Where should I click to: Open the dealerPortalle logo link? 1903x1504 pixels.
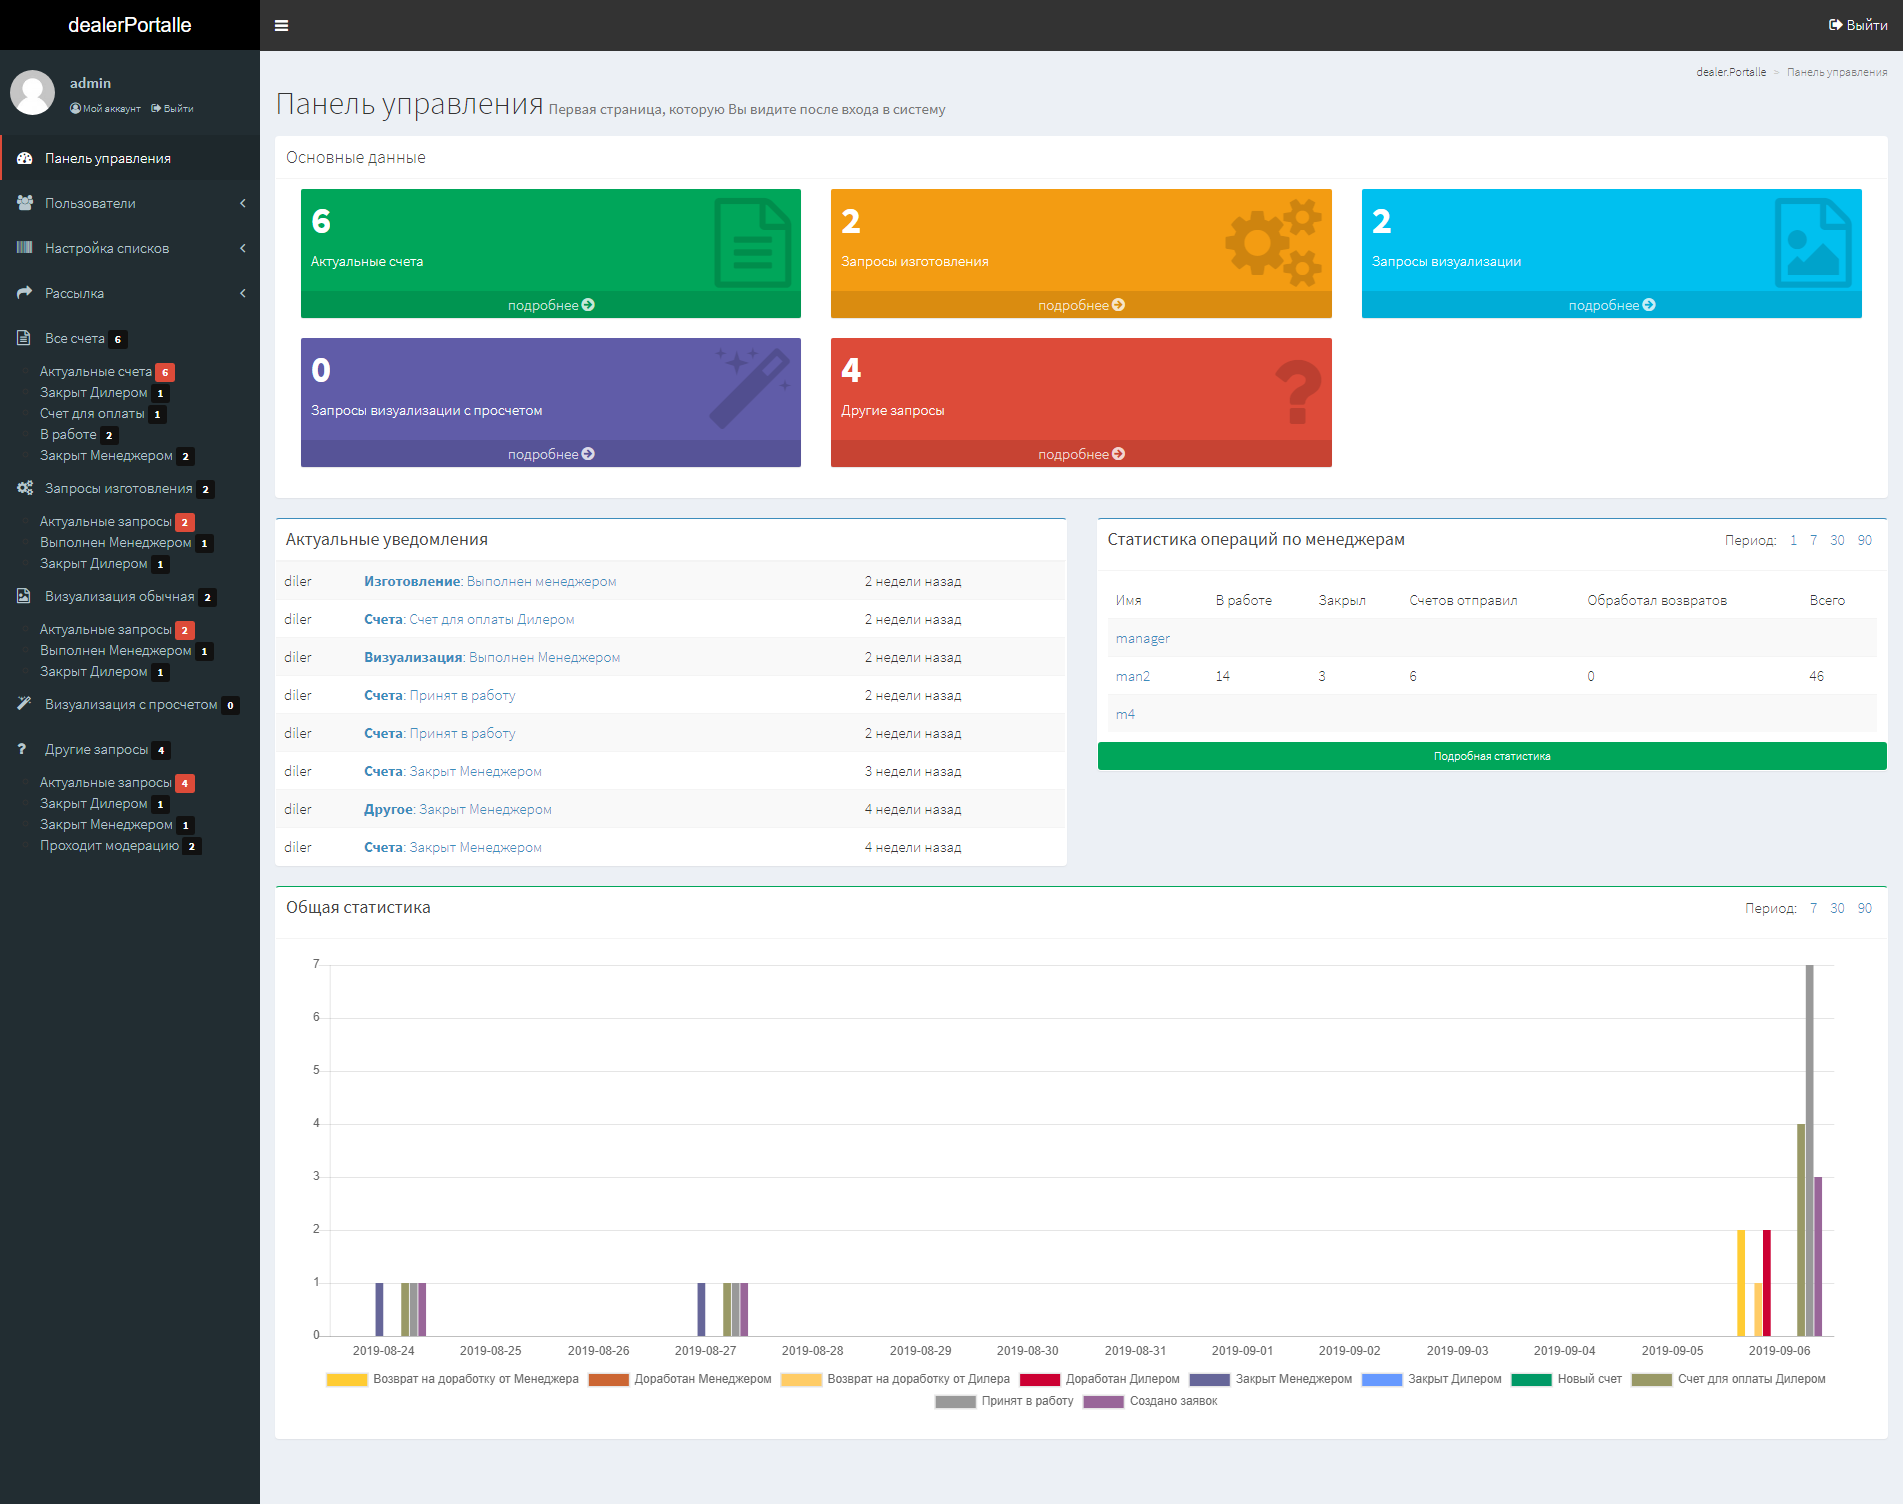click(130, 25)
